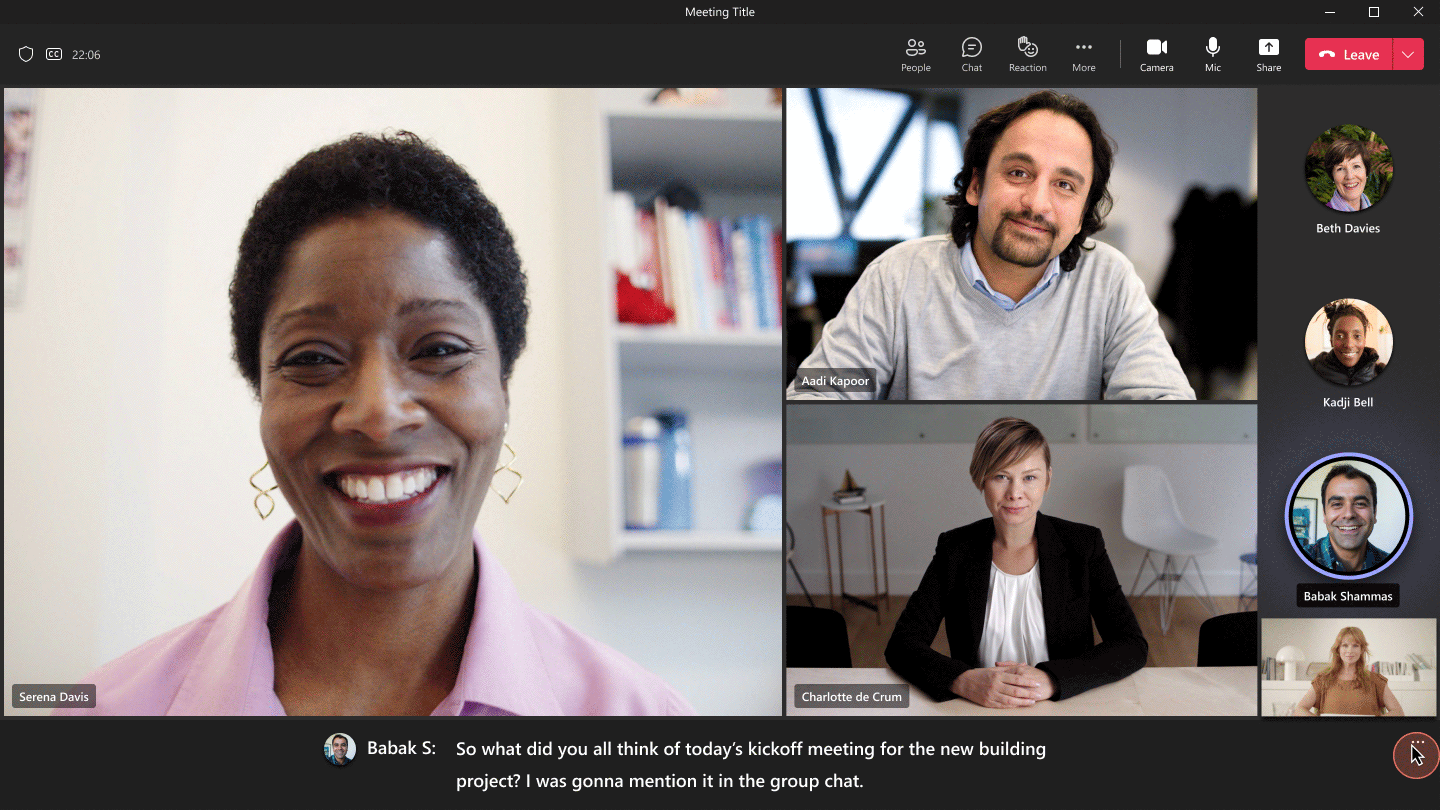Turn off the Camera
Viewport: 1440px width, 810px height.
[x=1156, y=54]
